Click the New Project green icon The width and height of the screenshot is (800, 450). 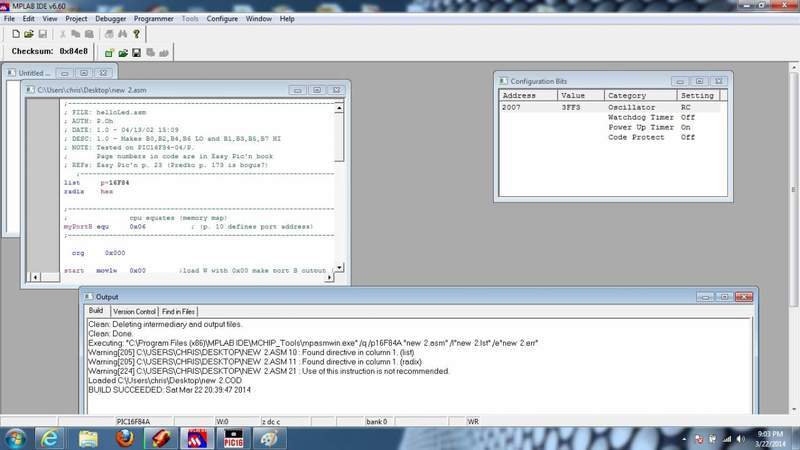[109, 53]
